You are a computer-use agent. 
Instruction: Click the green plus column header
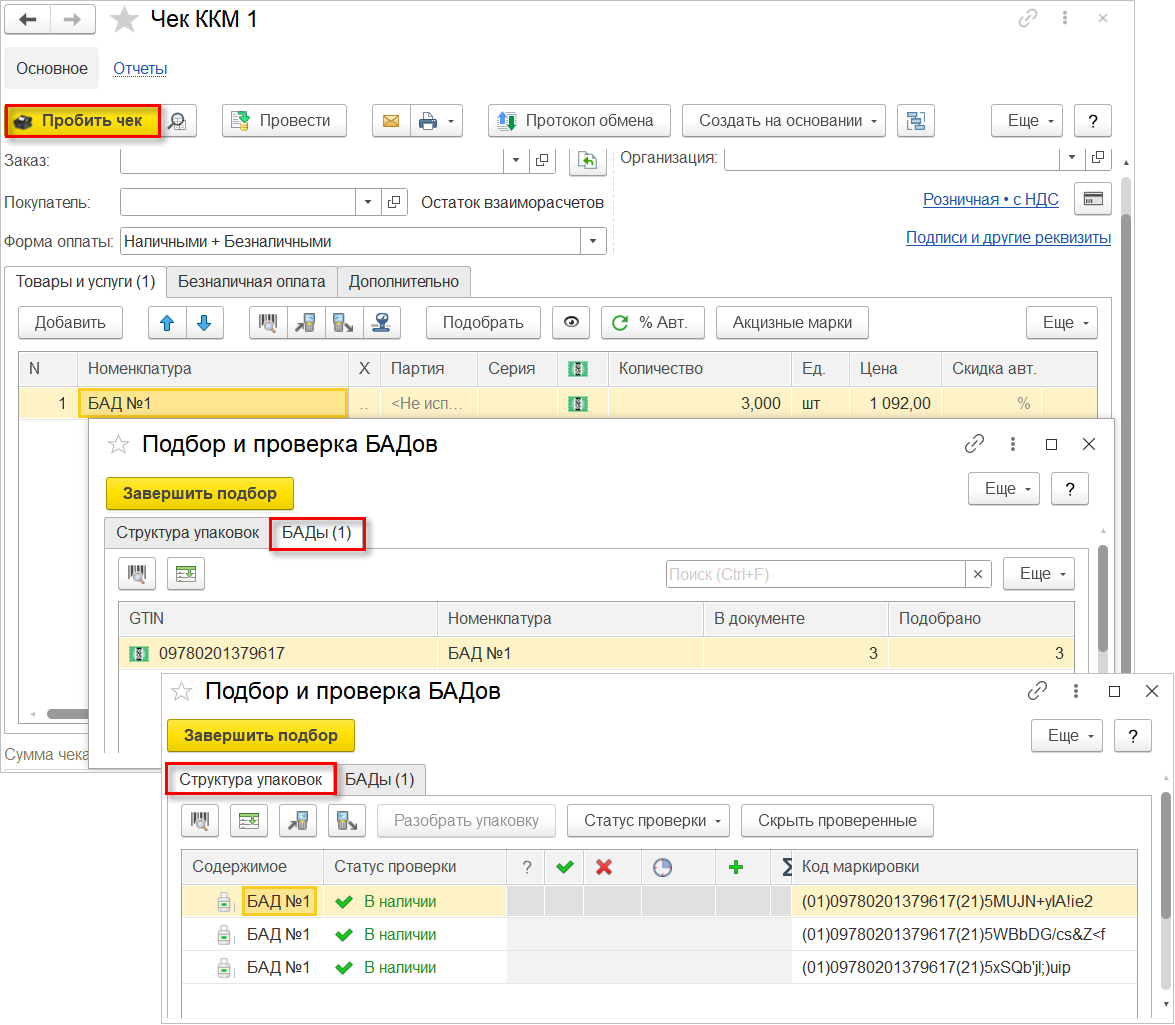[x=736, y=867]
